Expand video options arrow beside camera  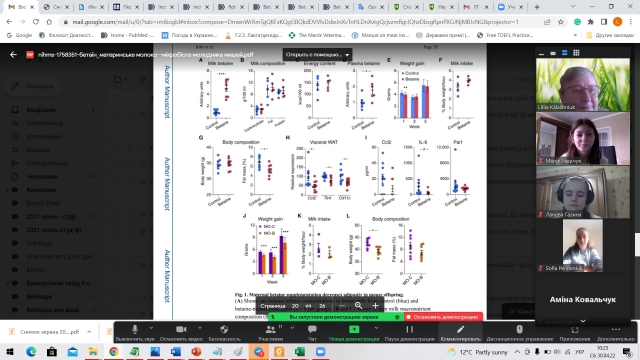[200, 328]
